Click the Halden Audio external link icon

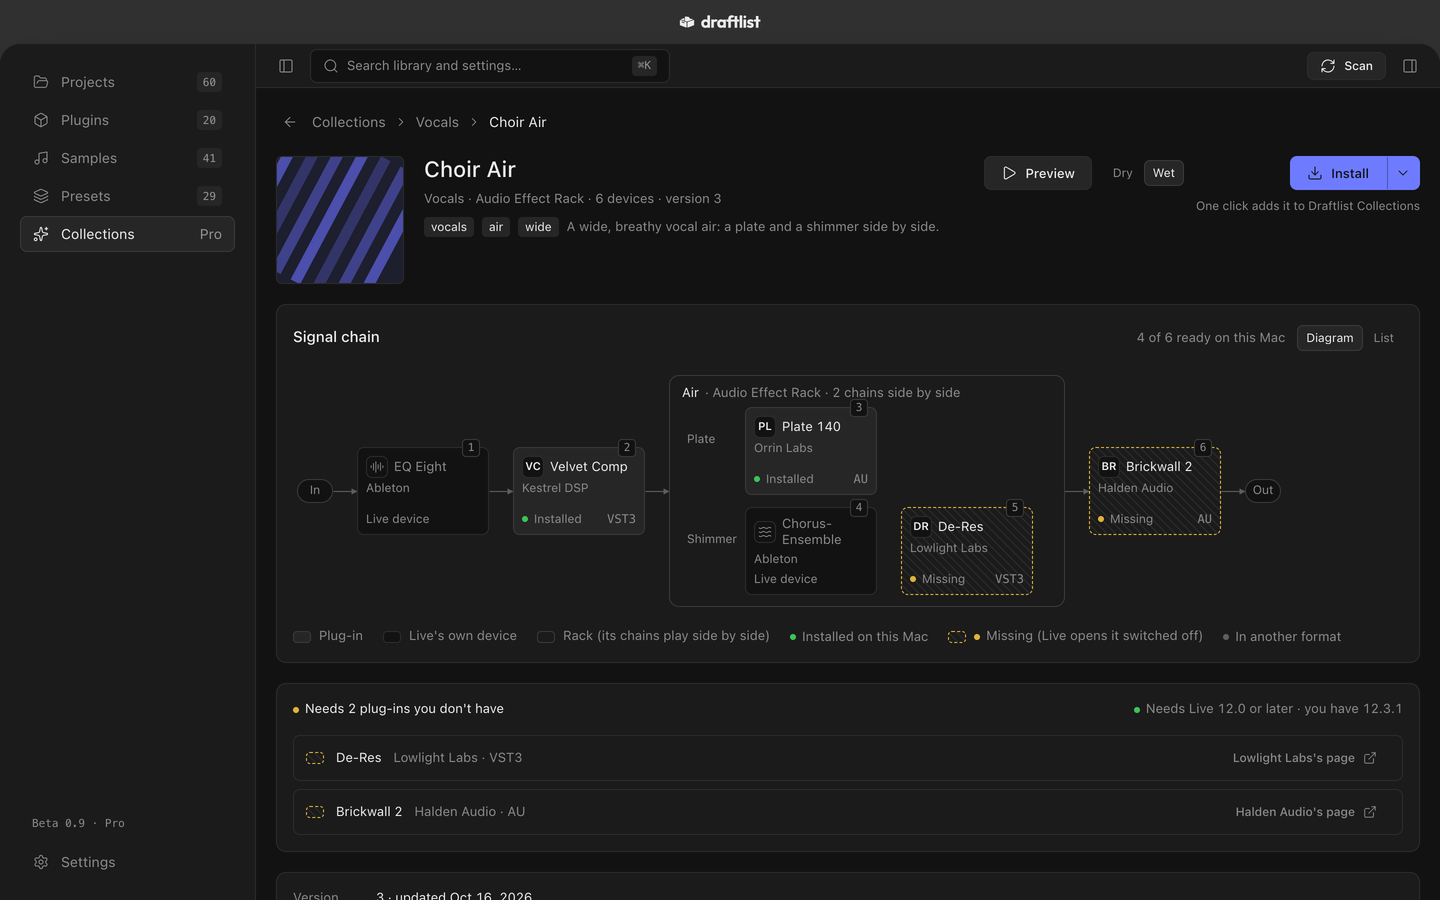click(1370, 812)
